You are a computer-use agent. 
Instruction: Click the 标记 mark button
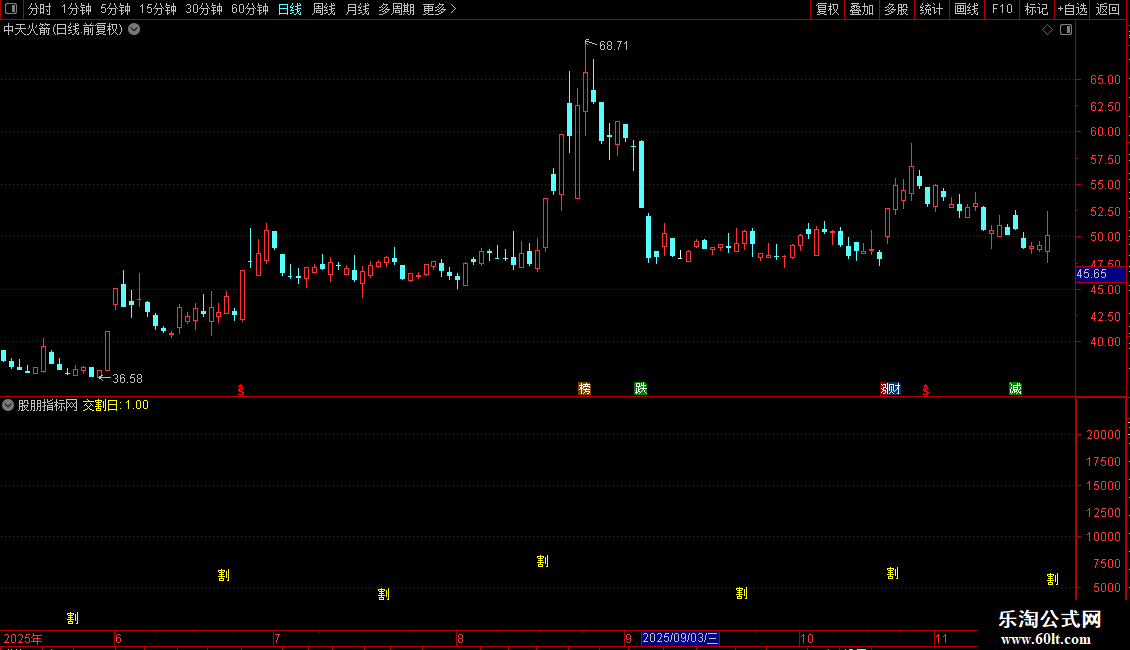(x=1036, y=9)
